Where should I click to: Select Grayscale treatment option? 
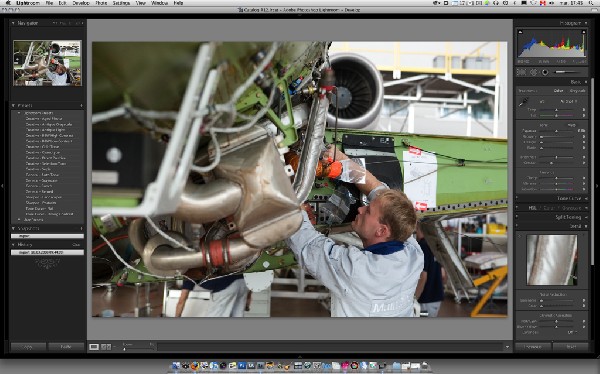tap(577, 91)
